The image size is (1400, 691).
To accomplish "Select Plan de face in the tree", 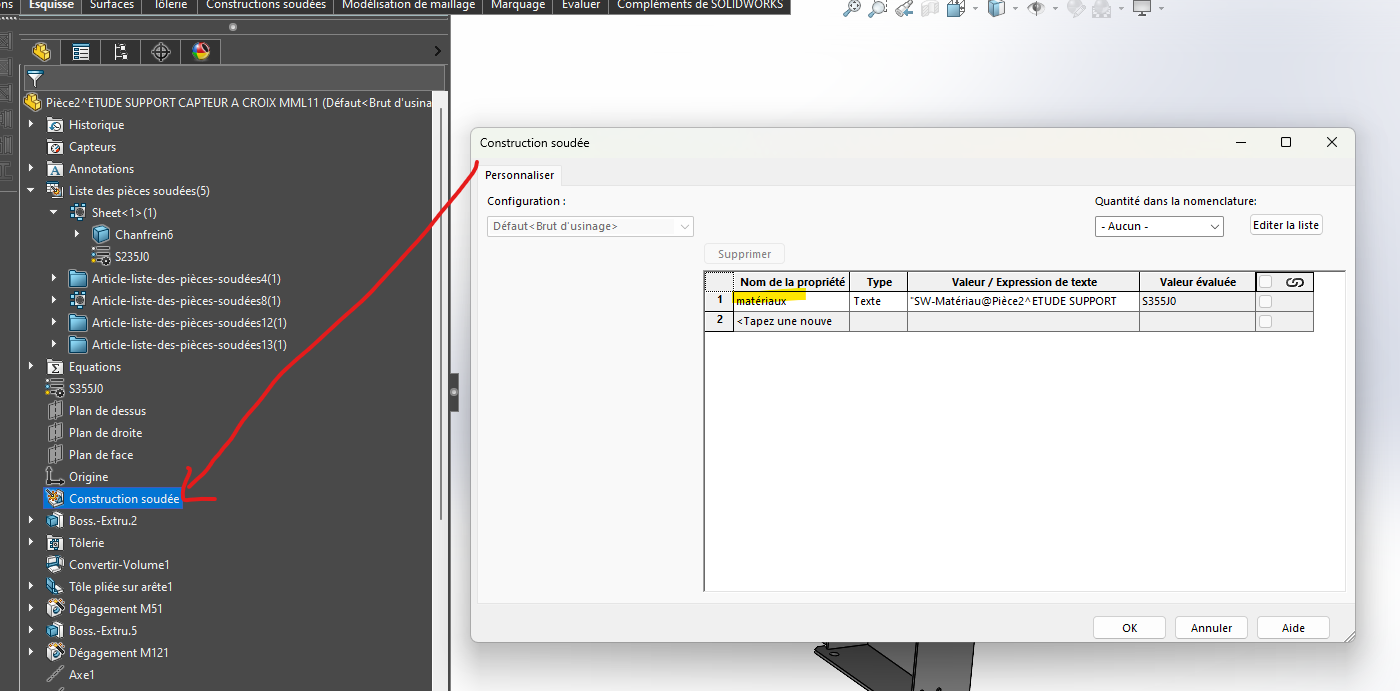I will pos(101,455).
